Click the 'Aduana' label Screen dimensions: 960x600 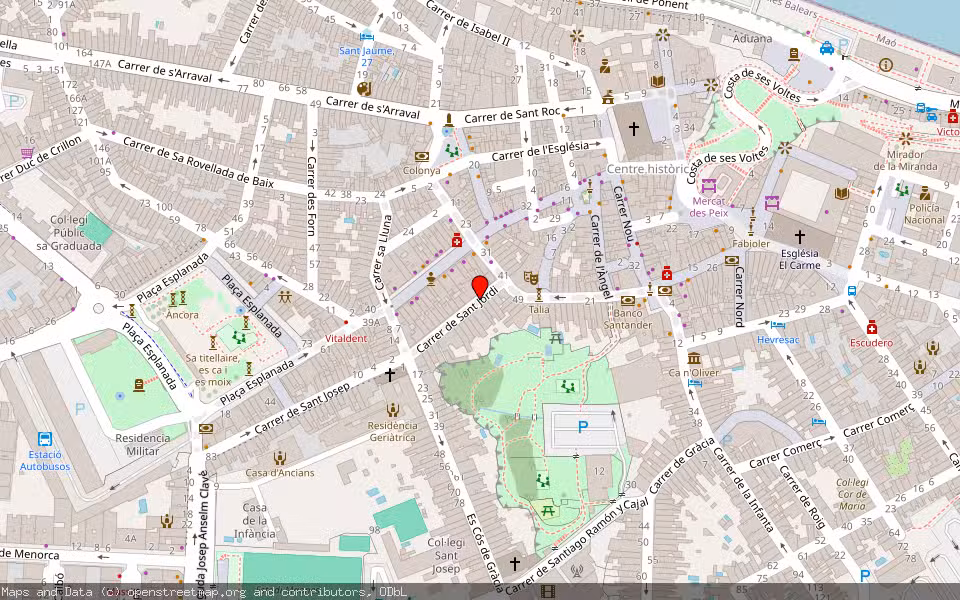752,38
